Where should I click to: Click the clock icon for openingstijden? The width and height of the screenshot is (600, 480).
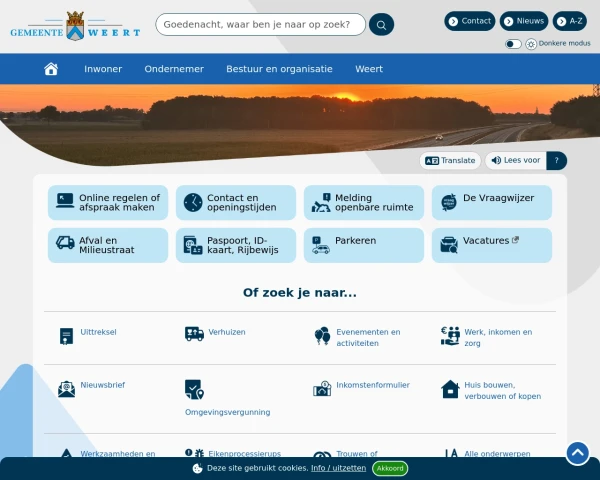click(193, 202)
